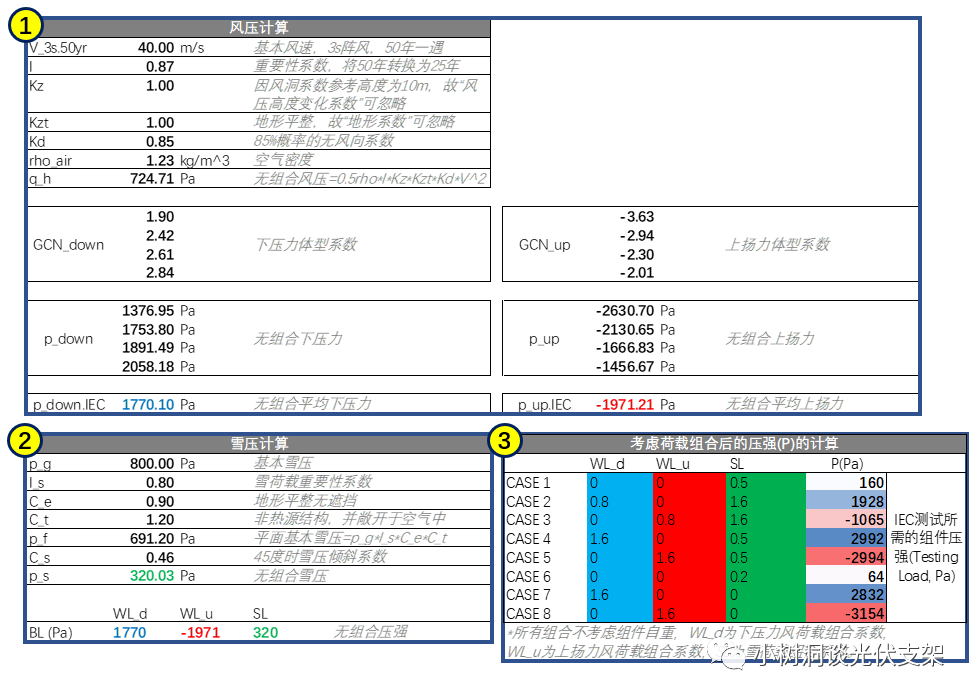This screenshot has height=698, width=976.
Task: Click the red WL_u cell for CASE 5
Action: (x=689, y=558)
